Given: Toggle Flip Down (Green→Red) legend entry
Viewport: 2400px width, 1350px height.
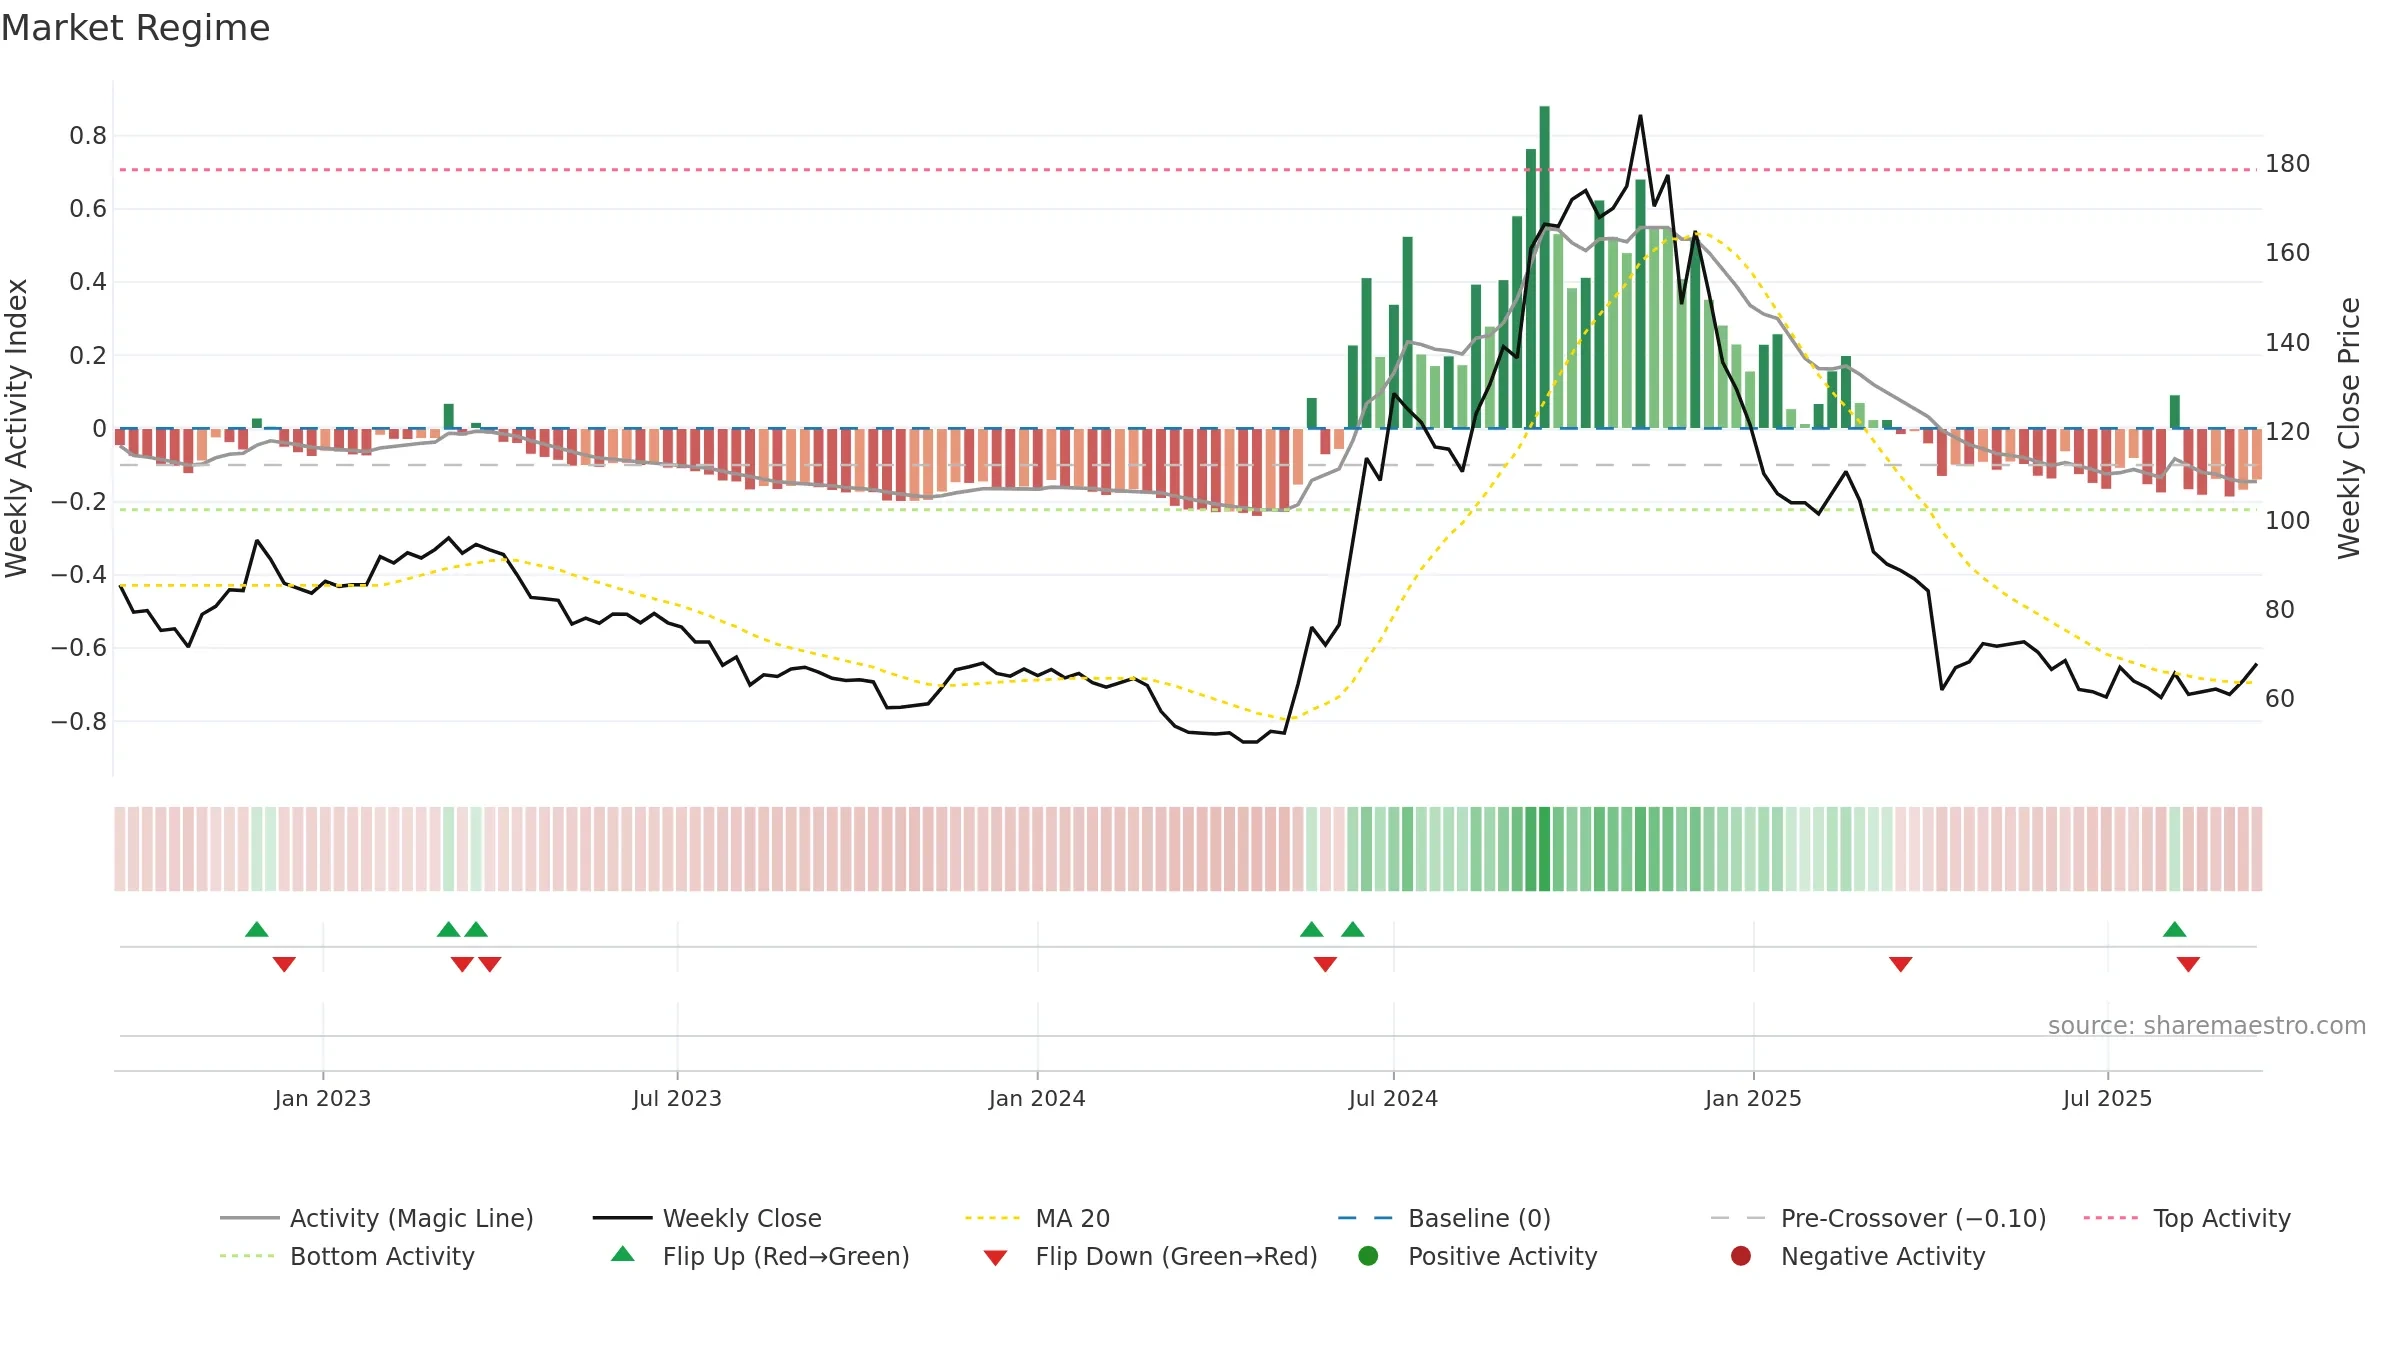Looking at the screenshot, I should point(1150,1256).
